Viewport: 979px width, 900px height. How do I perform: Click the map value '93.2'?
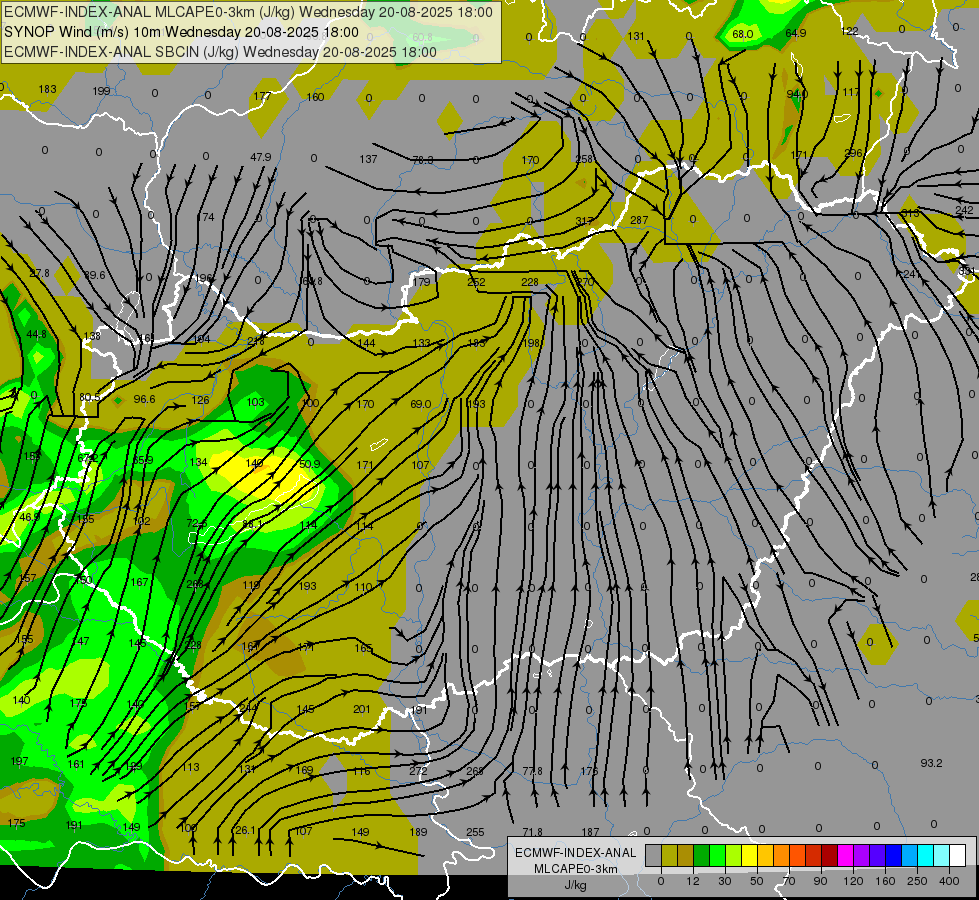[x=931, y=763]
